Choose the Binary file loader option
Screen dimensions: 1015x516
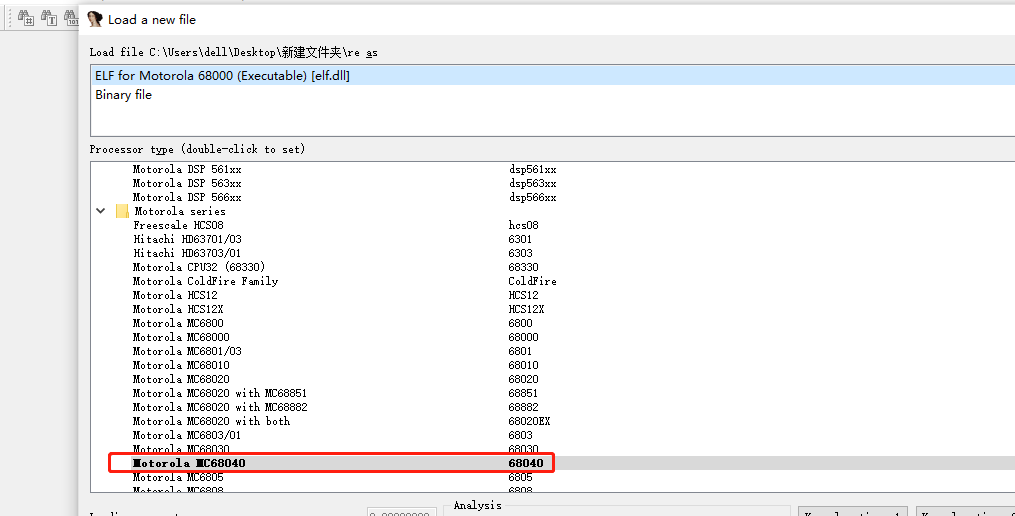click(x=552, y=95)
